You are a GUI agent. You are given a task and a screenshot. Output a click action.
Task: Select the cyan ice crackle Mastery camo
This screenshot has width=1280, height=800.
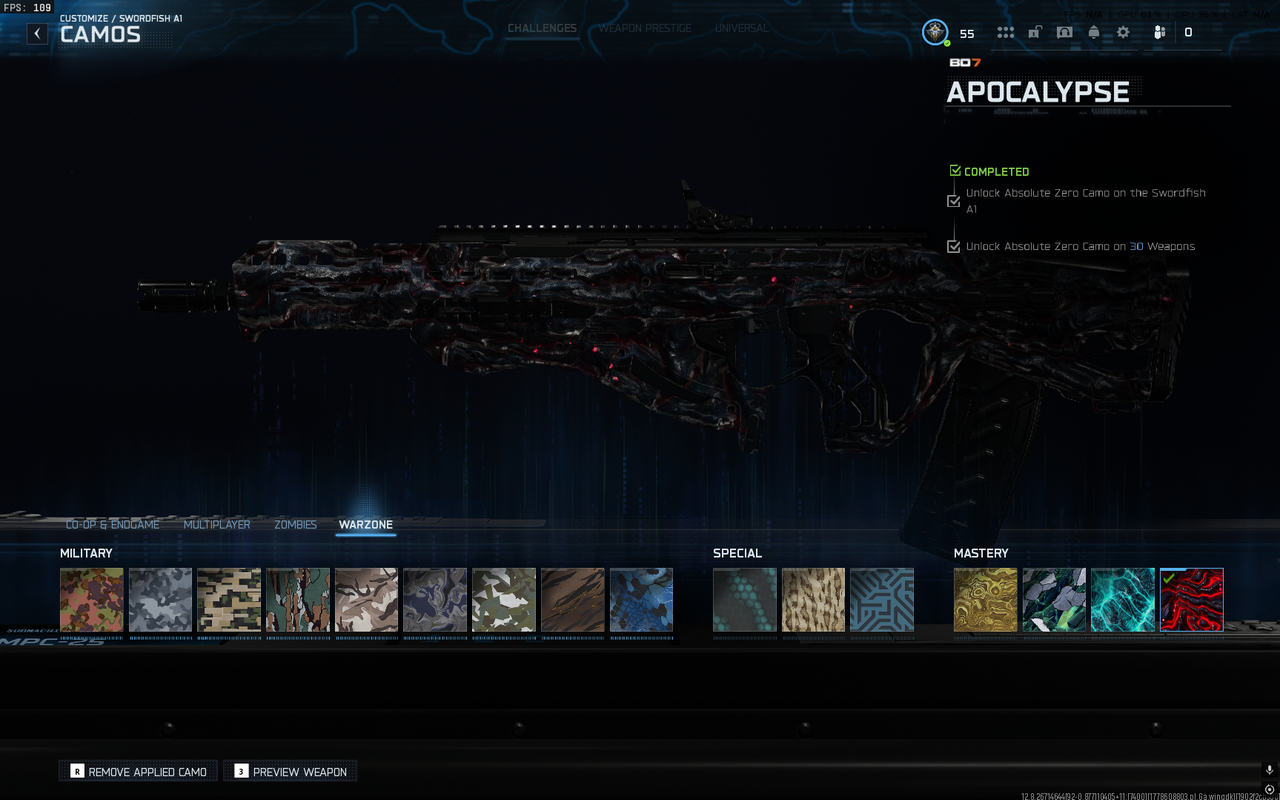[x=1123, y=600]
